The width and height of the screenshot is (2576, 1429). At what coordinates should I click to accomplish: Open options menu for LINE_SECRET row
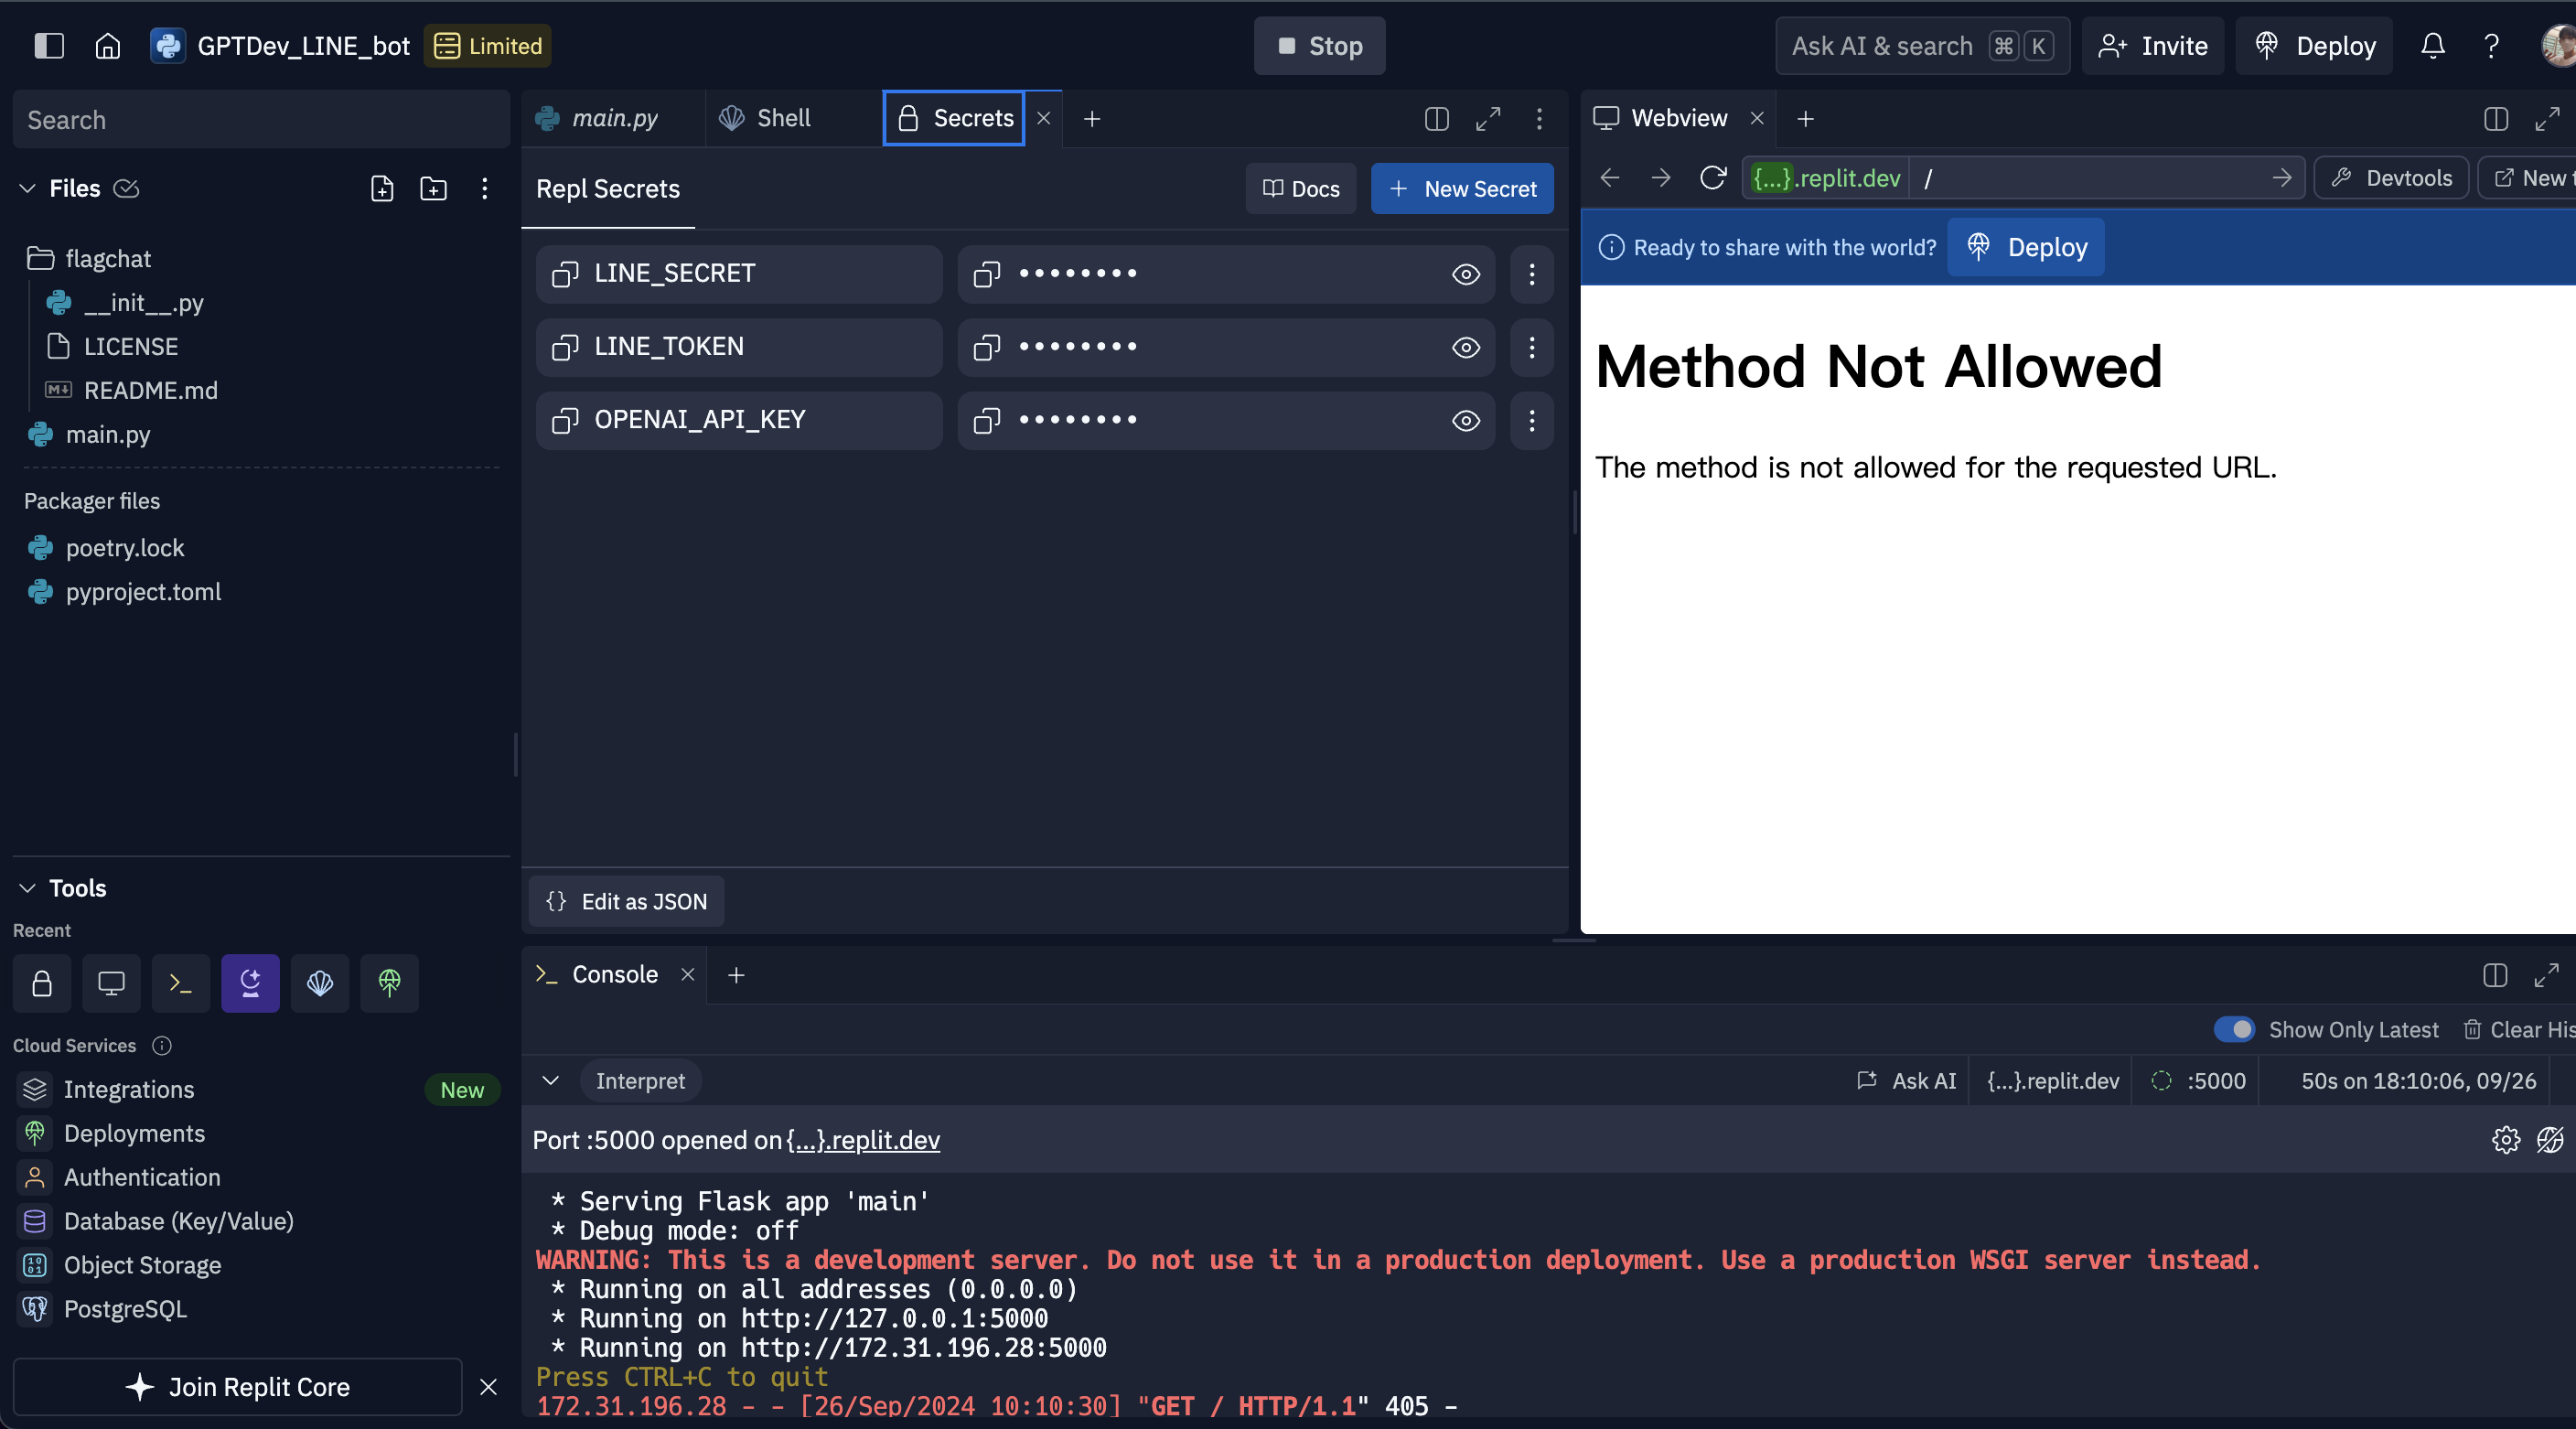tap(1531, 274)
